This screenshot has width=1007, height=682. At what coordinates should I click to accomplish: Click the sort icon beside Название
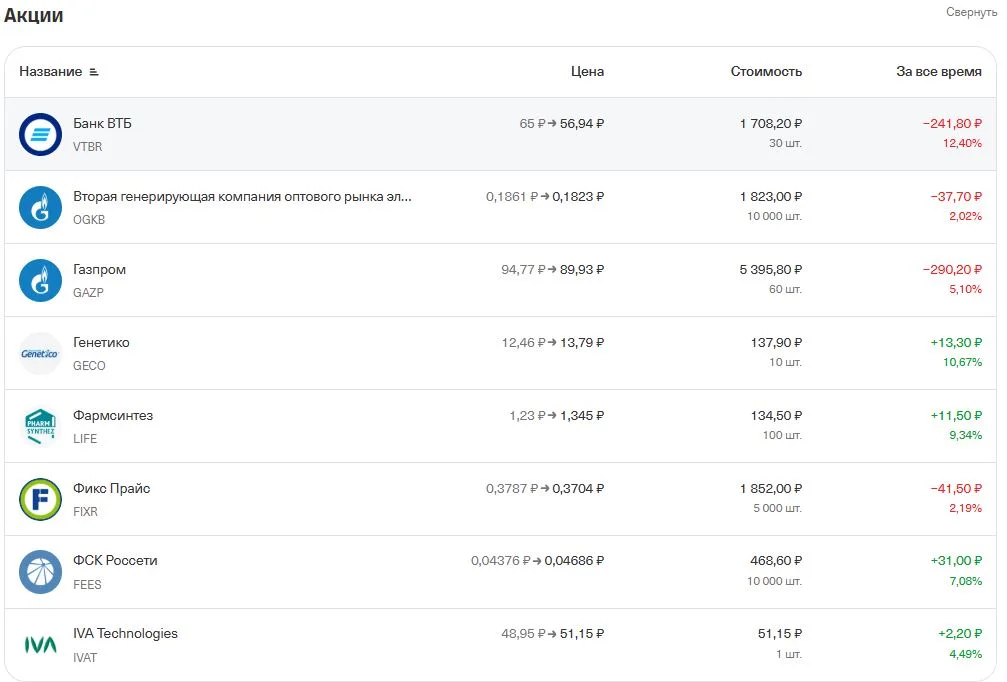tap(94, 72)
